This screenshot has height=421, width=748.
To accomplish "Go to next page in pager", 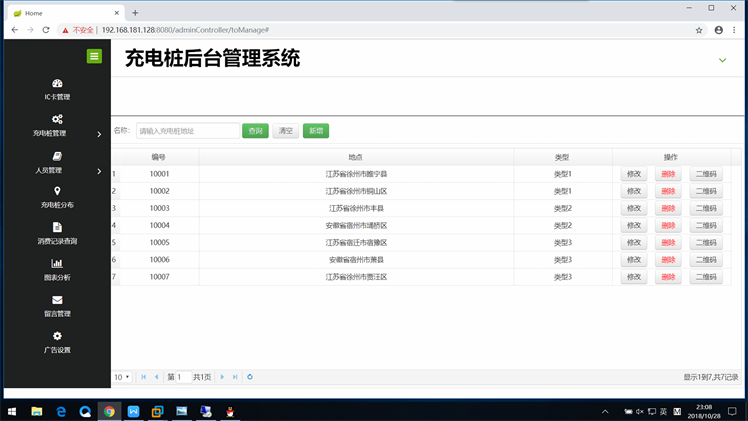I will point(222,377).
